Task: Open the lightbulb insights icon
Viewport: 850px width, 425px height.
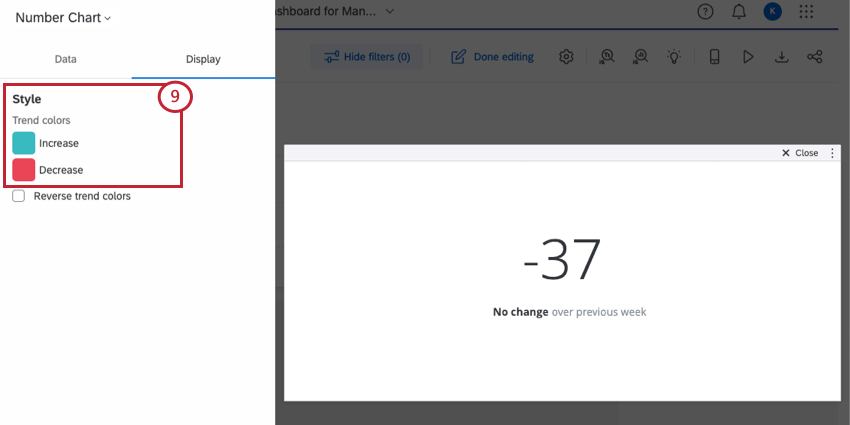Action: coord(674,56)
